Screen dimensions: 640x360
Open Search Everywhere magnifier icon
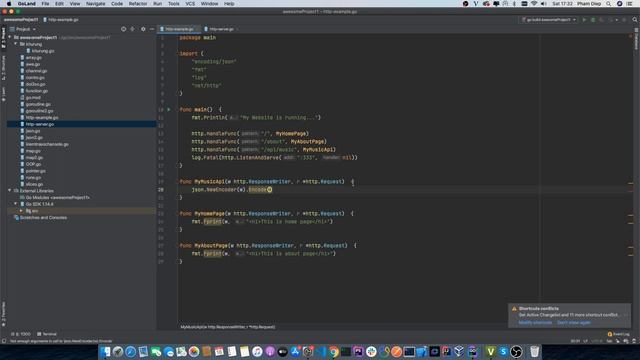coord(635,20)
